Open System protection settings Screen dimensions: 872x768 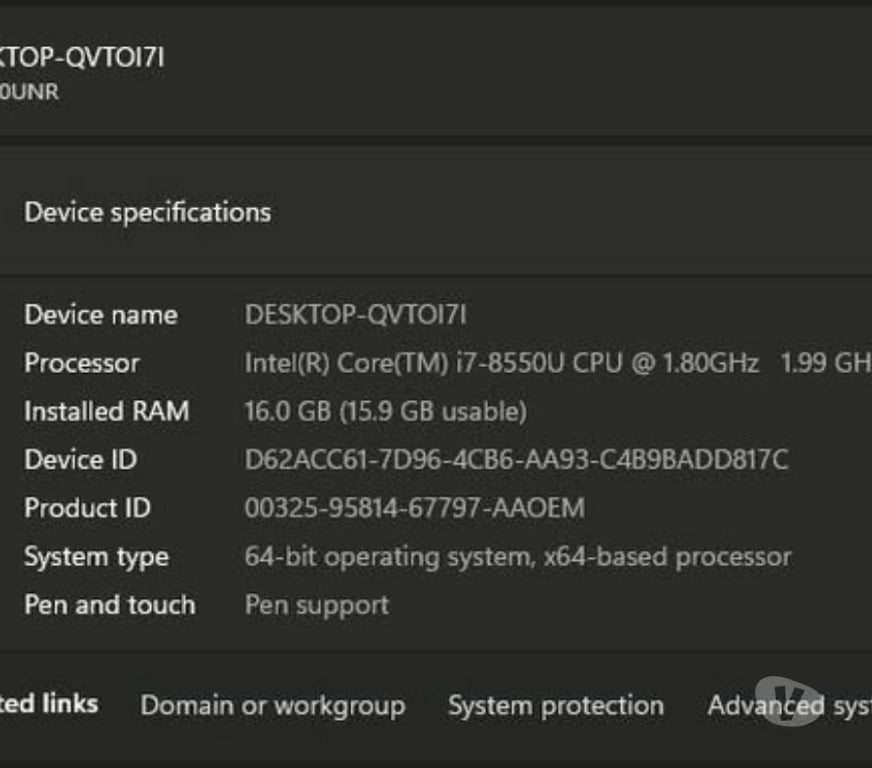click(555, 706)
